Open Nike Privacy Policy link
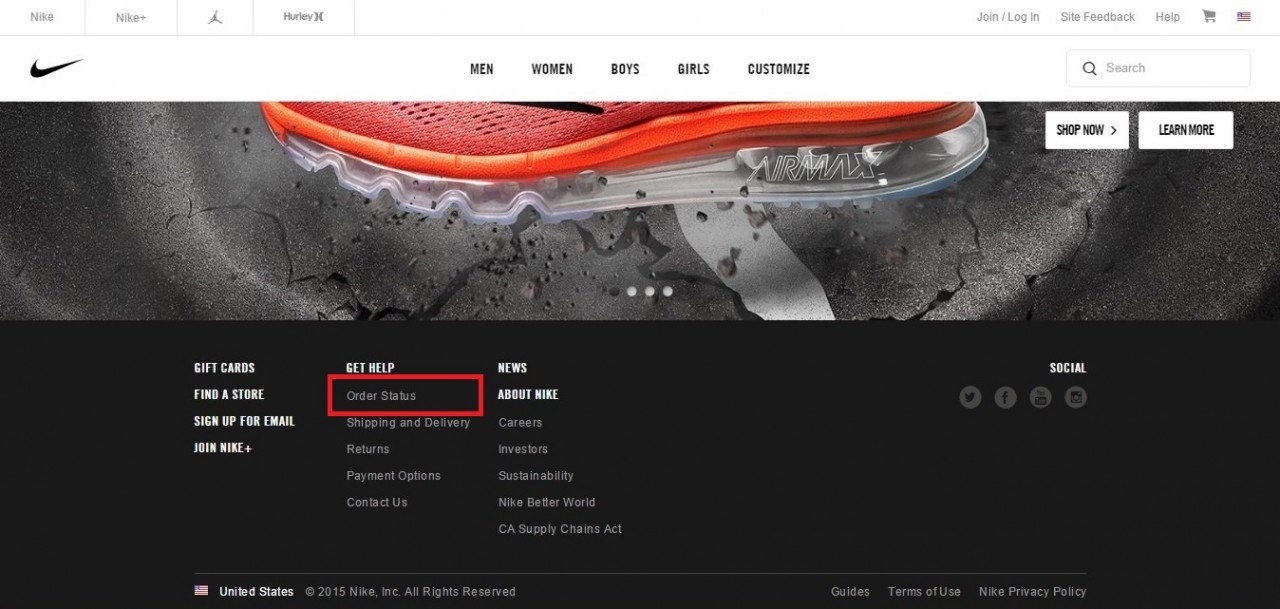Viewport: 1280px width, 609px height. point(1032,591)
